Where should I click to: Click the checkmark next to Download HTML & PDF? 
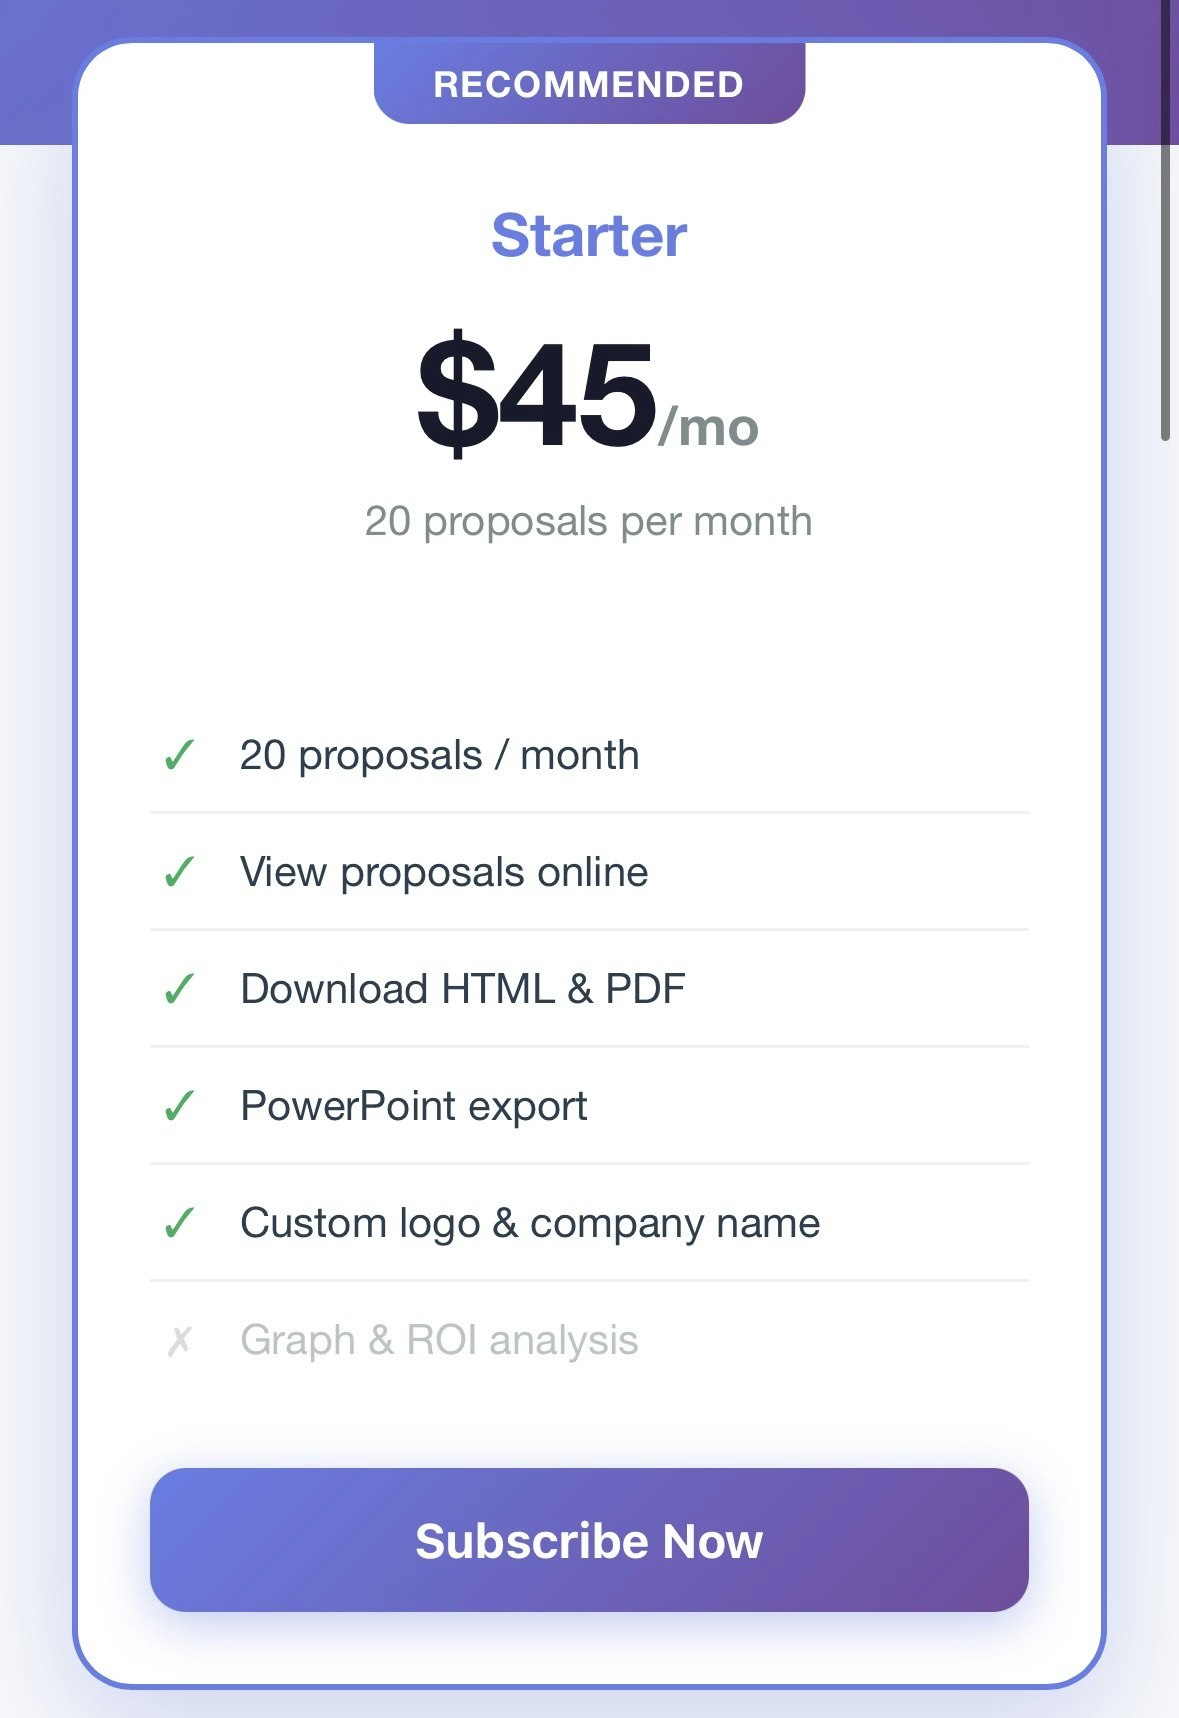(181, 988)
